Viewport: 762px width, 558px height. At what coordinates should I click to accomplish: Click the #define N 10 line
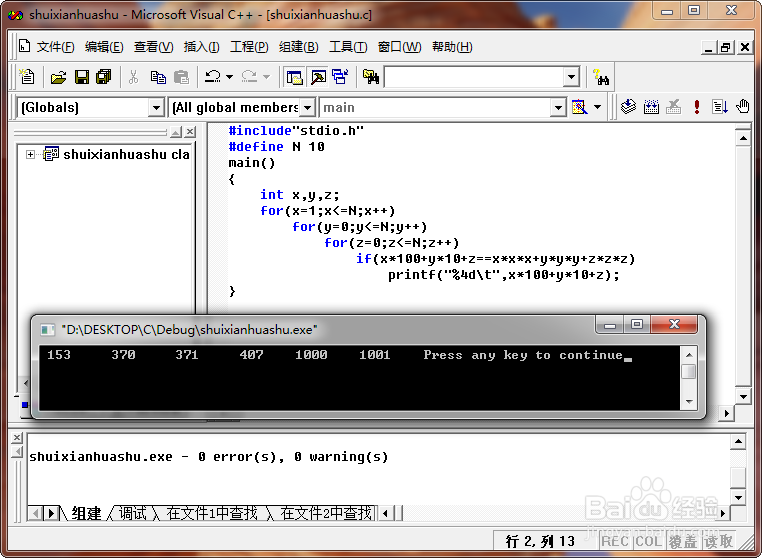click(277, 147)
